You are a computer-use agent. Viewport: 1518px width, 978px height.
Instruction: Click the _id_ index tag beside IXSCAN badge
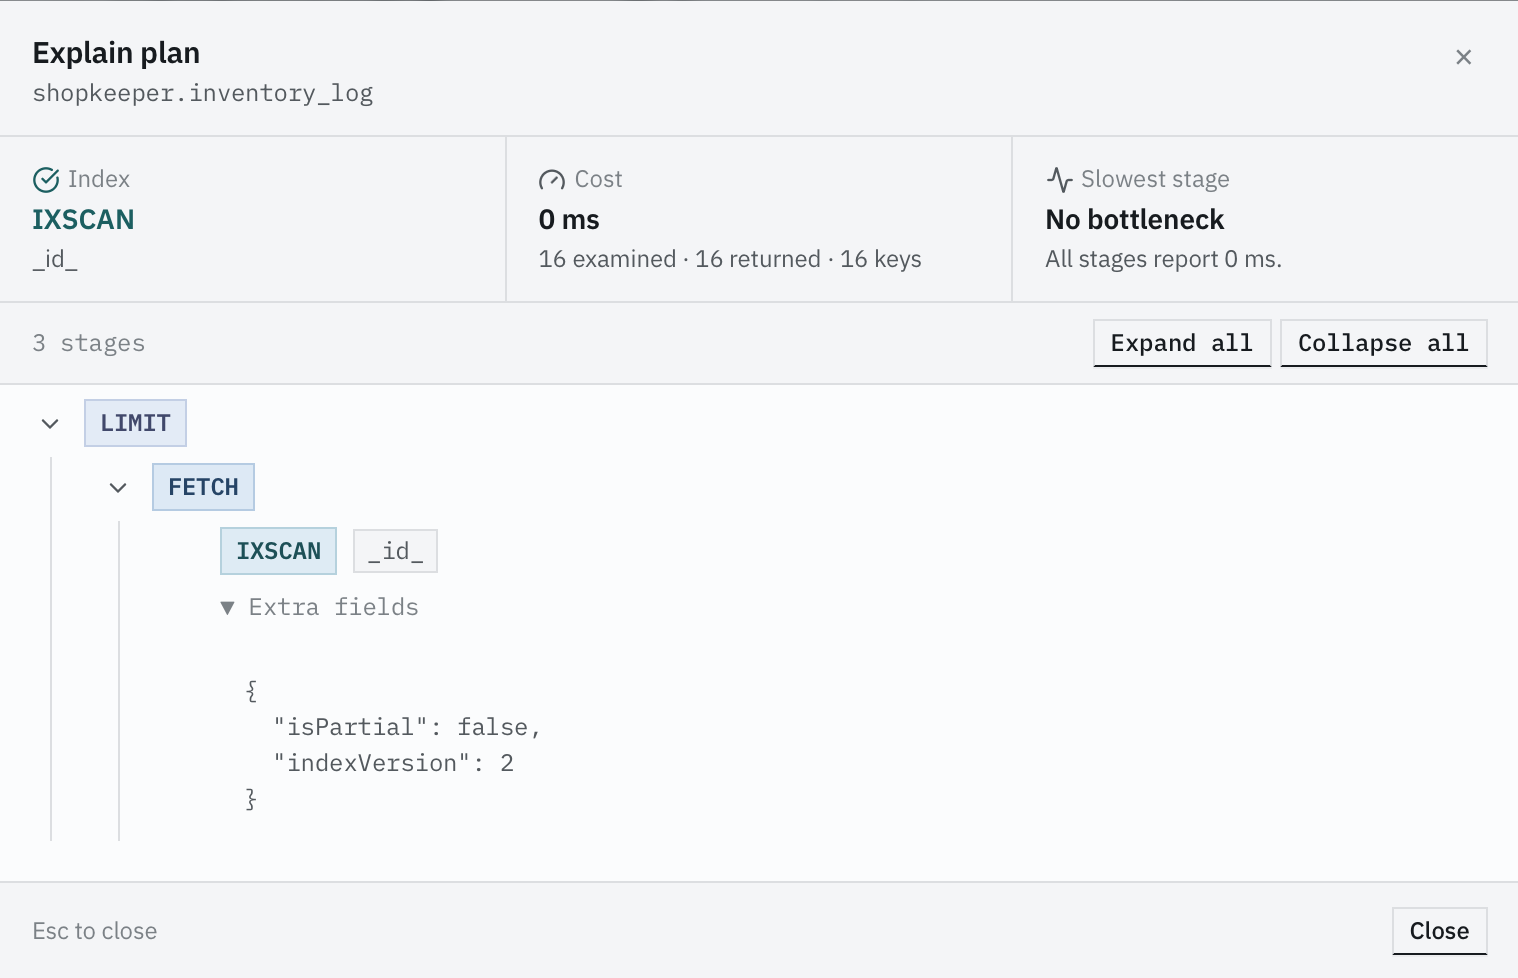pos(395,551)
